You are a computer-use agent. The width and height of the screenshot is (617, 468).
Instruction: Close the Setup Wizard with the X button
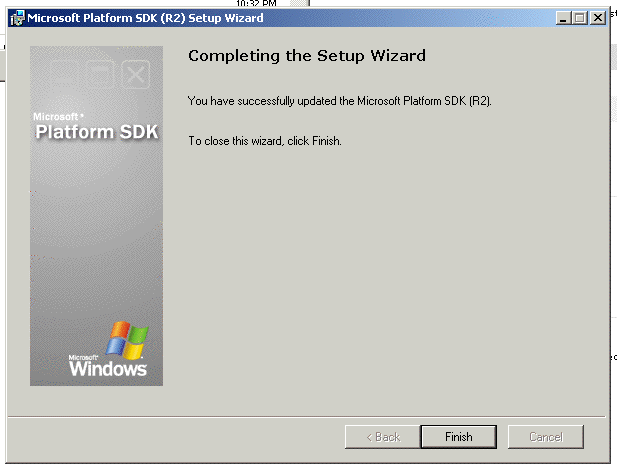click(598, 17)
